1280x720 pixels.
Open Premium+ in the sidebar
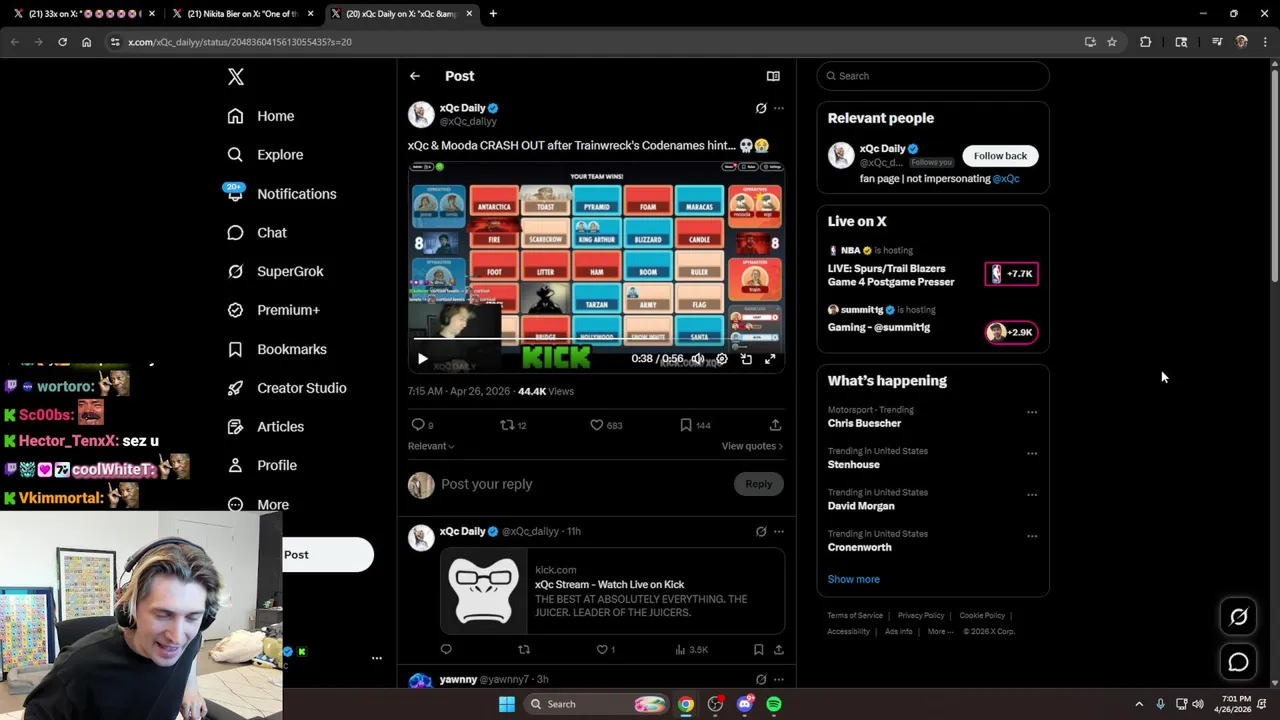(273, 310)
